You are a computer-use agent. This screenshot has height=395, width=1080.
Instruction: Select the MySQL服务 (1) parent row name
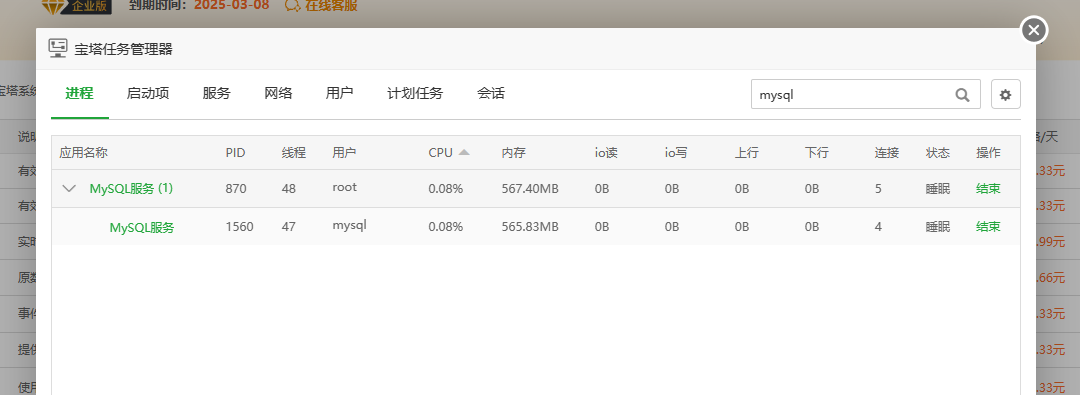tap(131, 188)
